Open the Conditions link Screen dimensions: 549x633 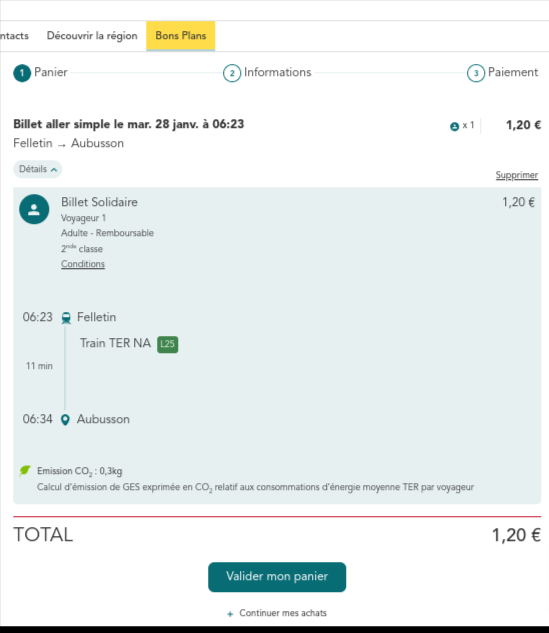pos(83,264)
